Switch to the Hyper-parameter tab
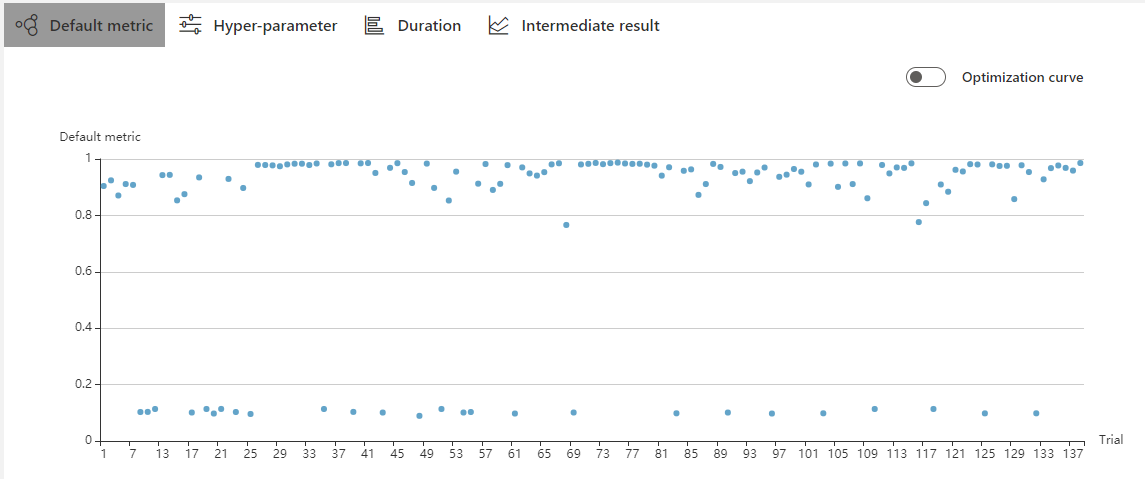This screenshot has width=1145, height=479. click(x=275, y=25)
